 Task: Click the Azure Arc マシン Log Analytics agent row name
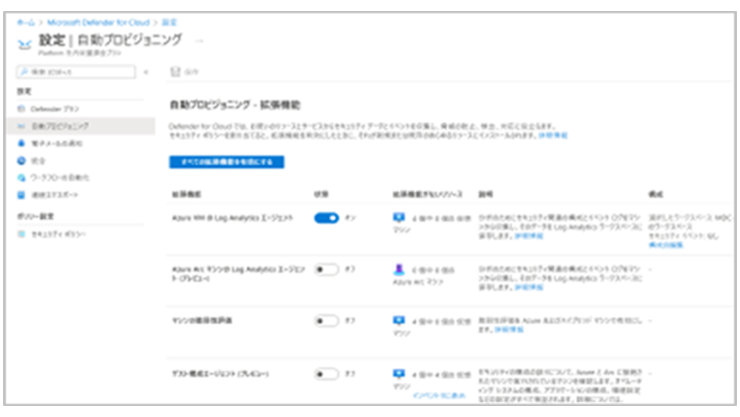click(x=238, y=274)
